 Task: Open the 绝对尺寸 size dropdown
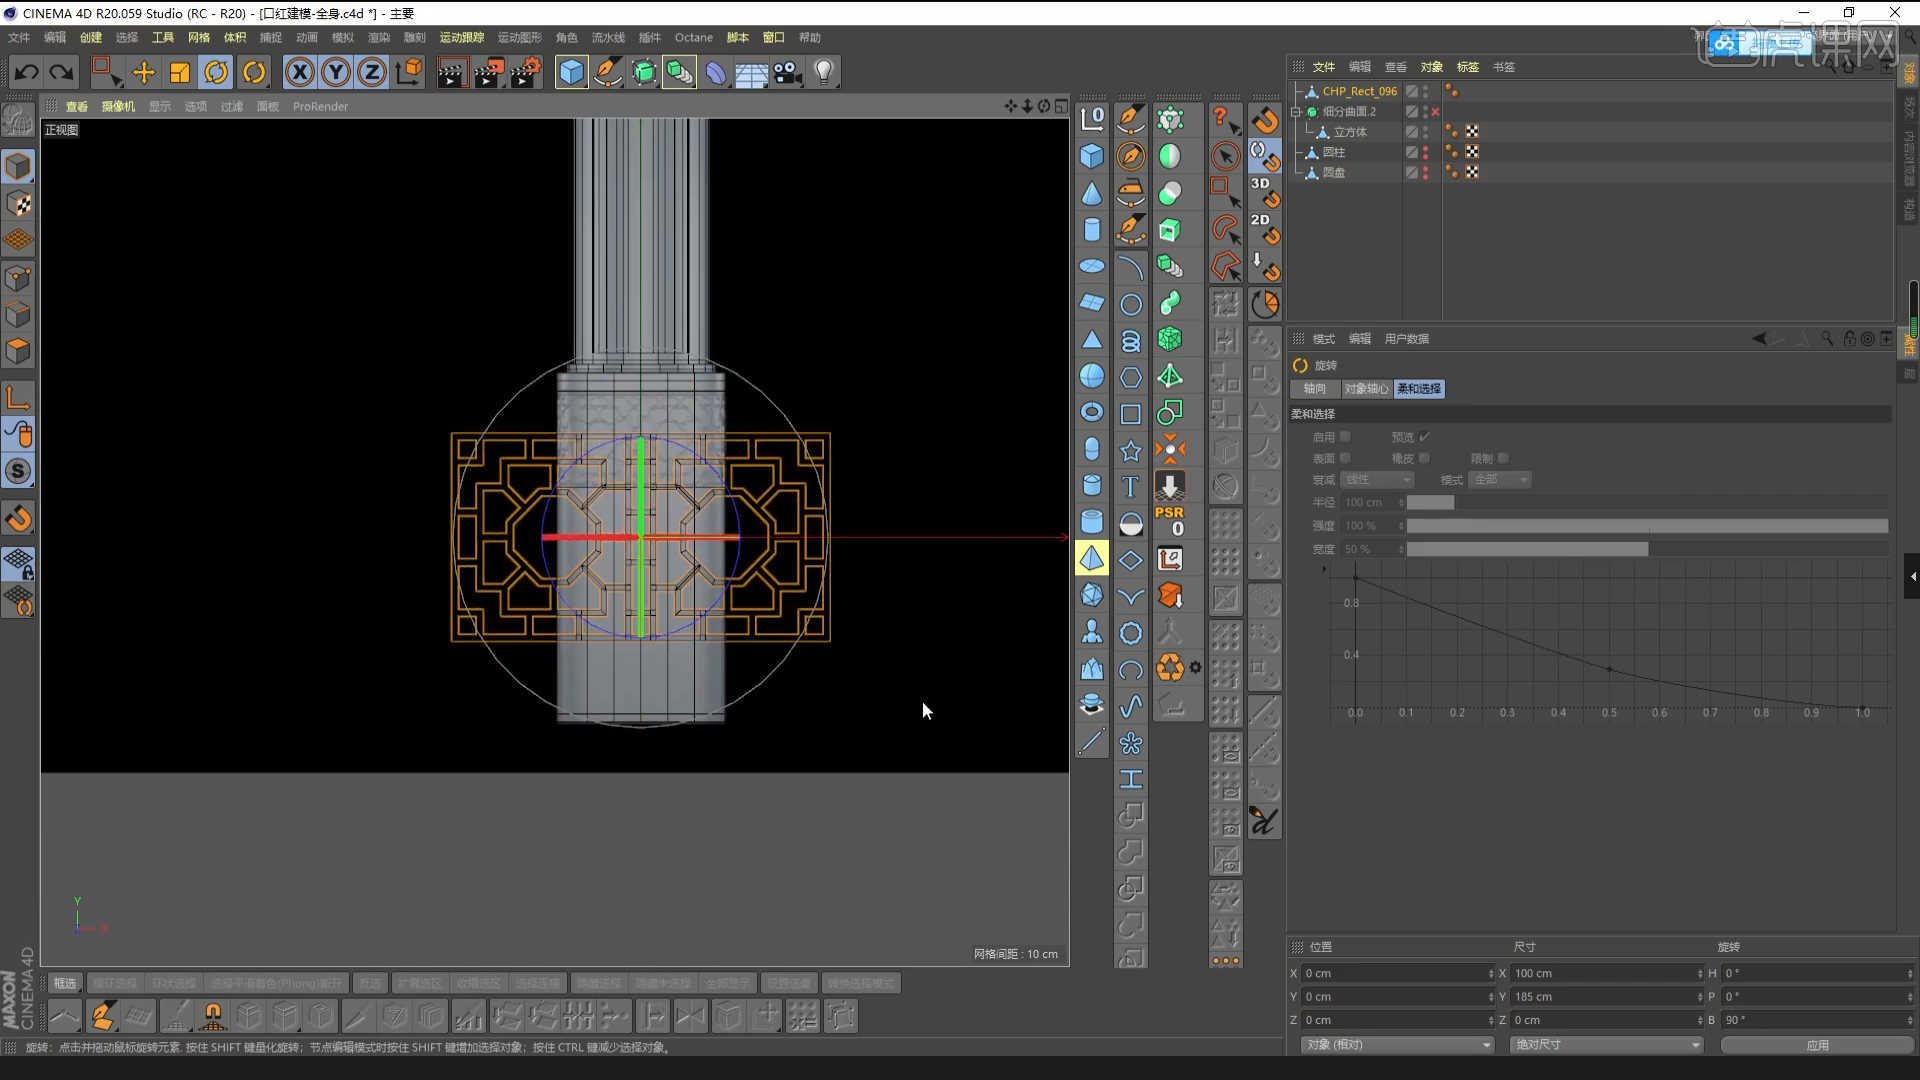(1606, 1045)
